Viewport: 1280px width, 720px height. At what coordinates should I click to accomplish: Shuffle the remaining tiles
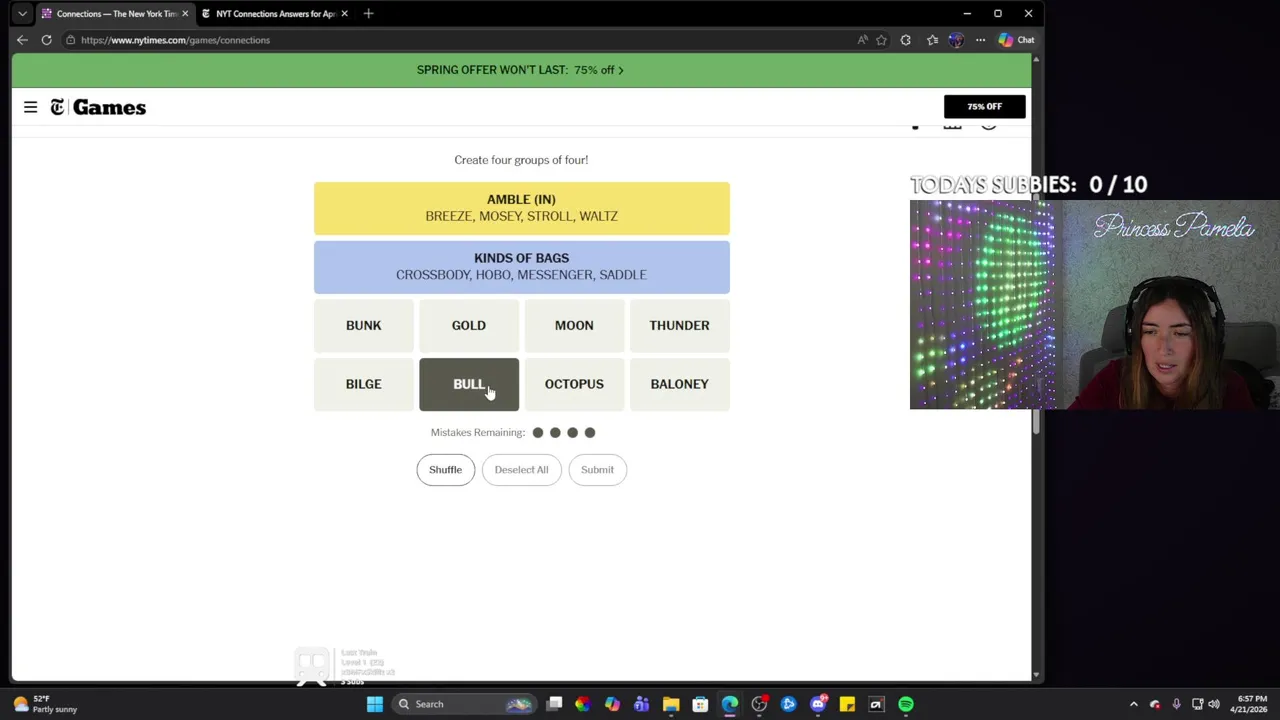click(x=446, y=469)
